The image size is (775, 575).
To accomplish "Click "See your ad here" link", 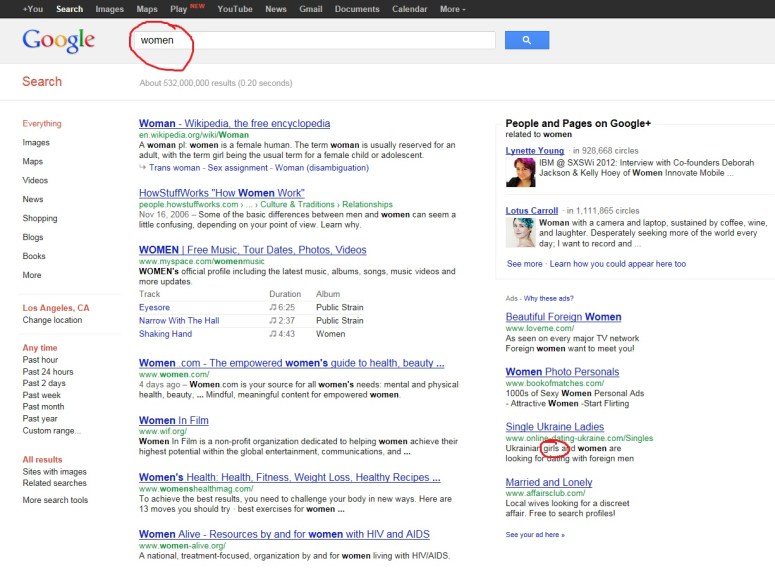I will click(535, 535).
